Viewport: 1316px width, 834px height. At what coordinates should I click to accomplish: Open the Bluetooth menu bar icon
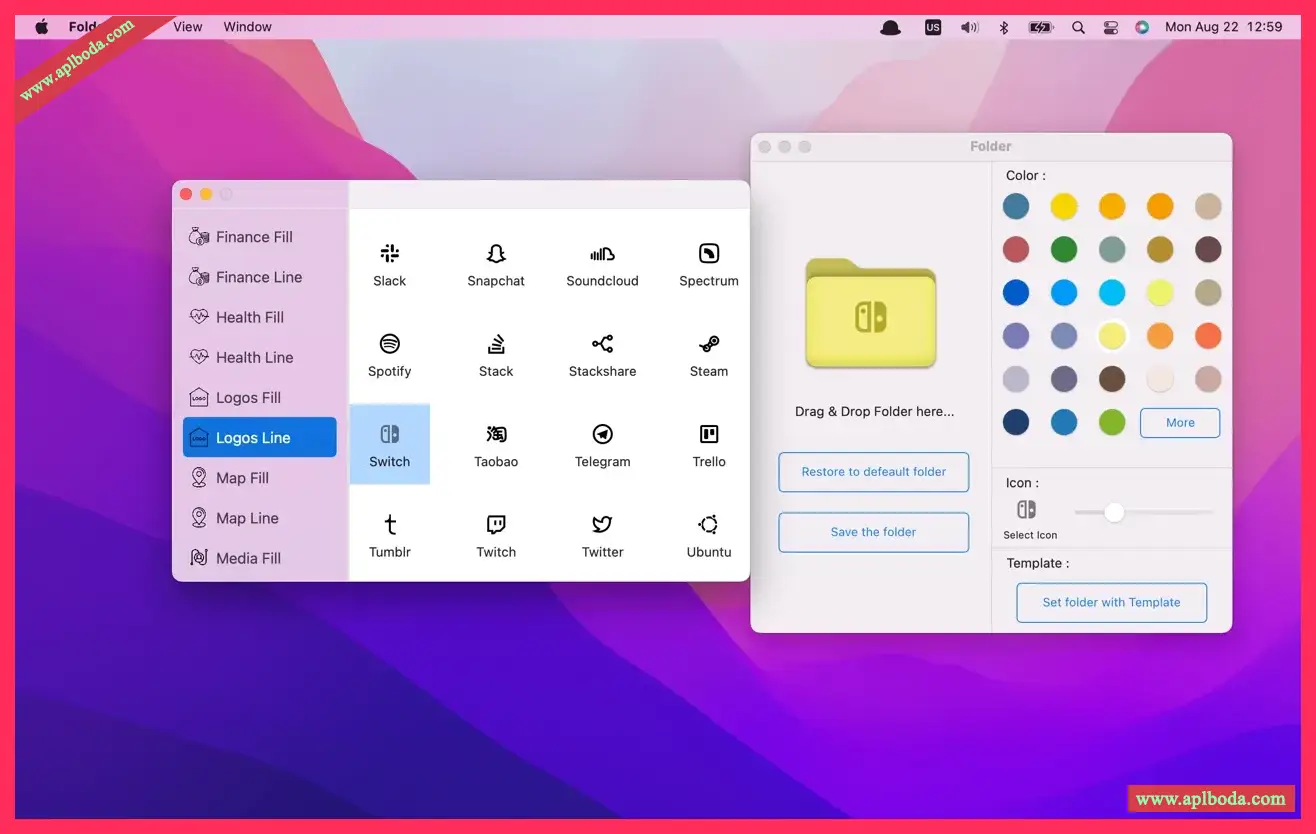(x=1004, y=27)
